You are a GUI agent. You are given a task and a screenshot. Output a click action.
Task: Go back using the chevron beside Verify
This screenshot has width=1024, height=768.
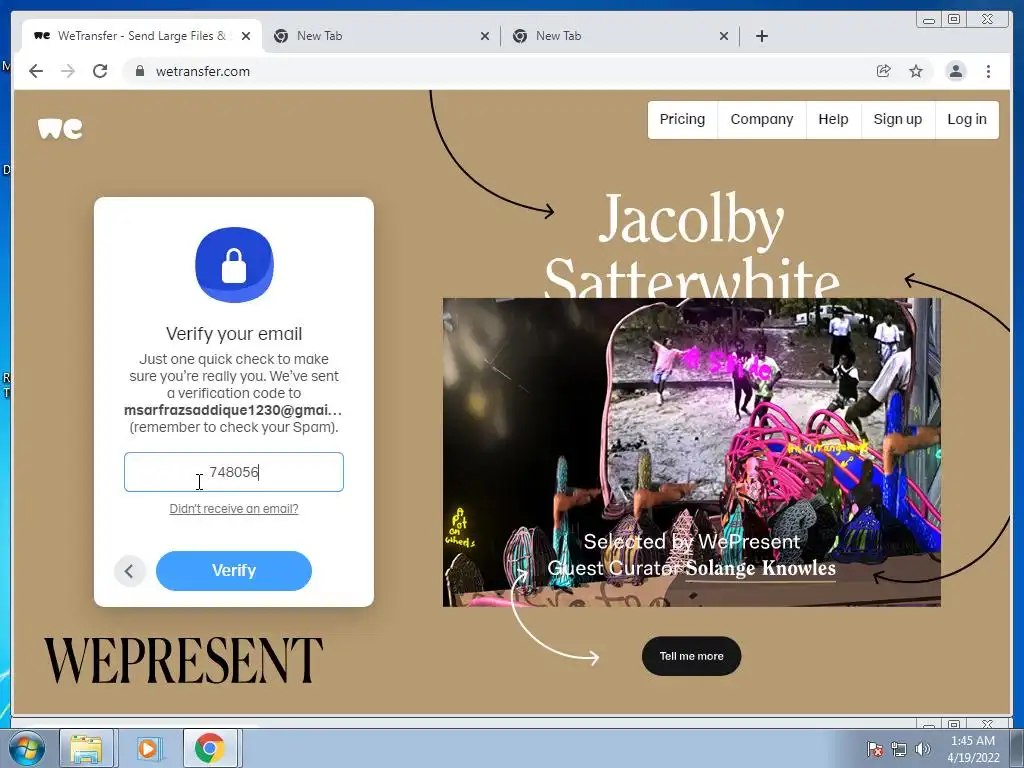coord(129,571)
